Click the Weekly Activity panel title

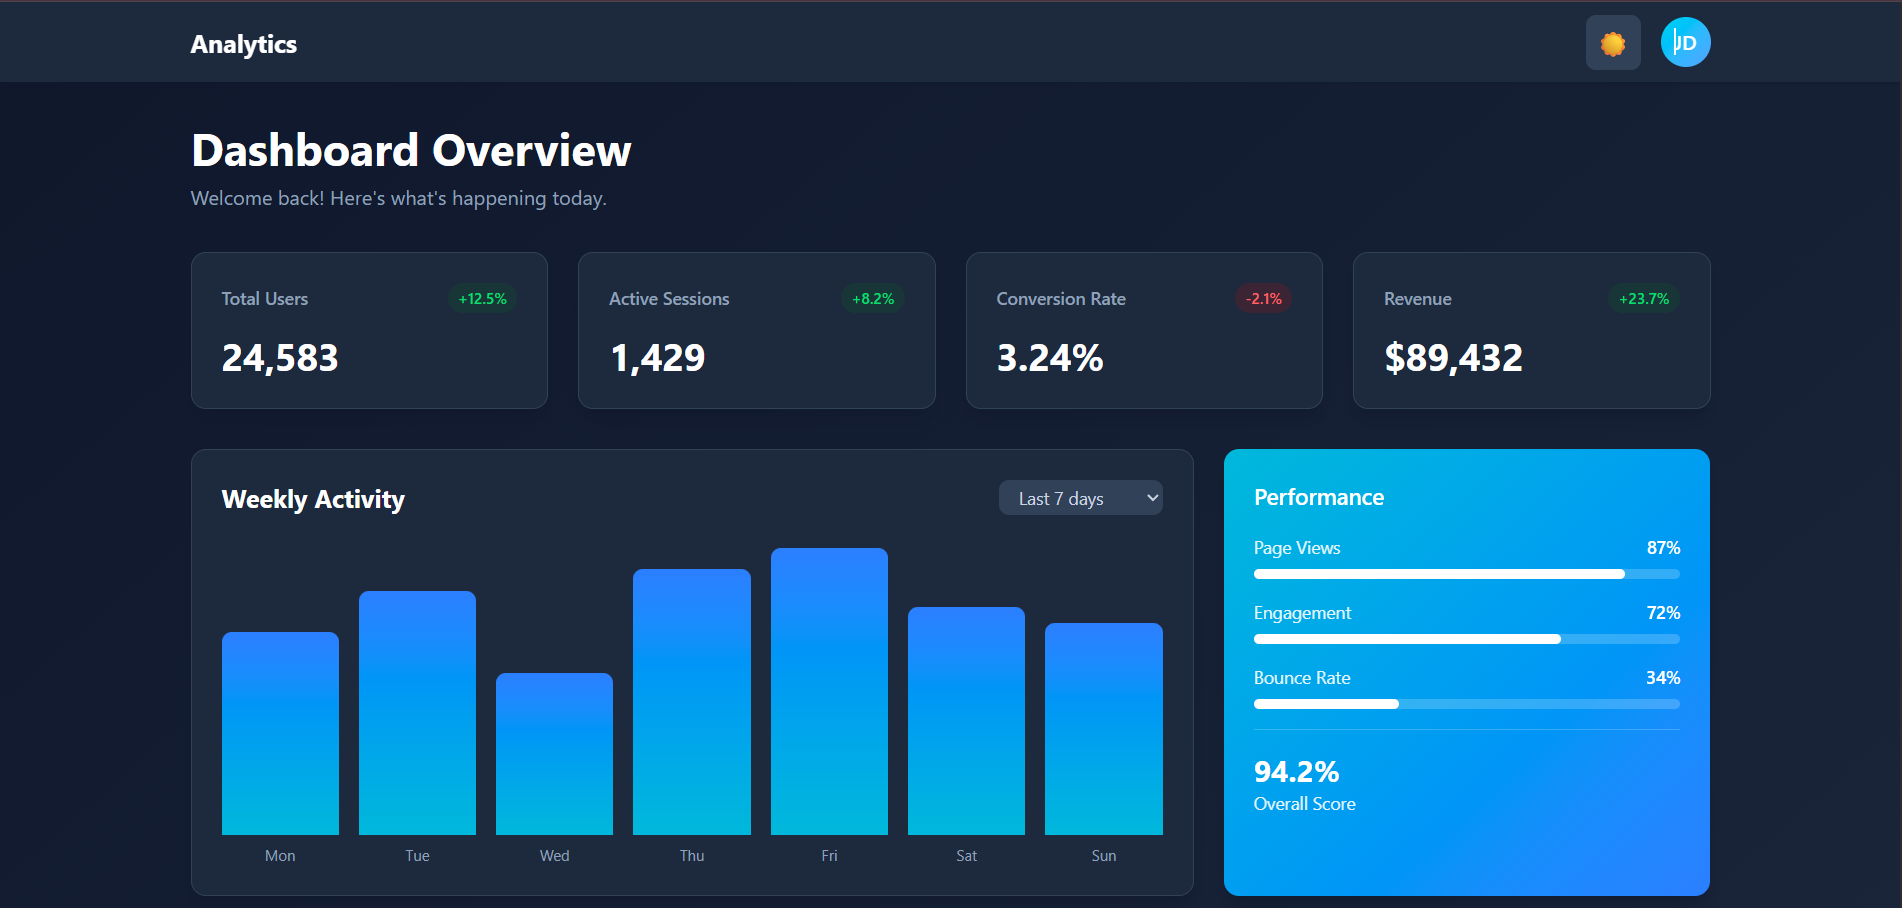(x=313, y=499)
